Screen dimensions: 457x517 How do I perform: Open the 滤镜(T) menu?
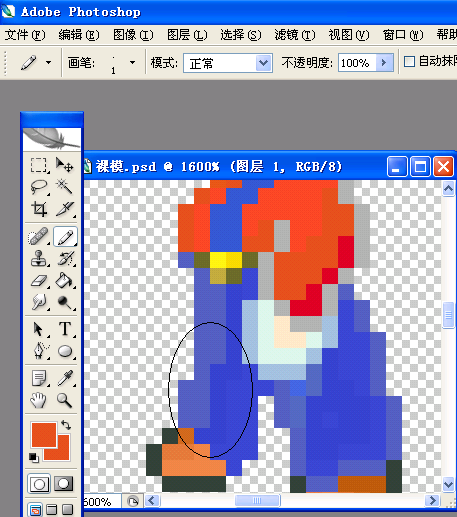tap(295, 35)
